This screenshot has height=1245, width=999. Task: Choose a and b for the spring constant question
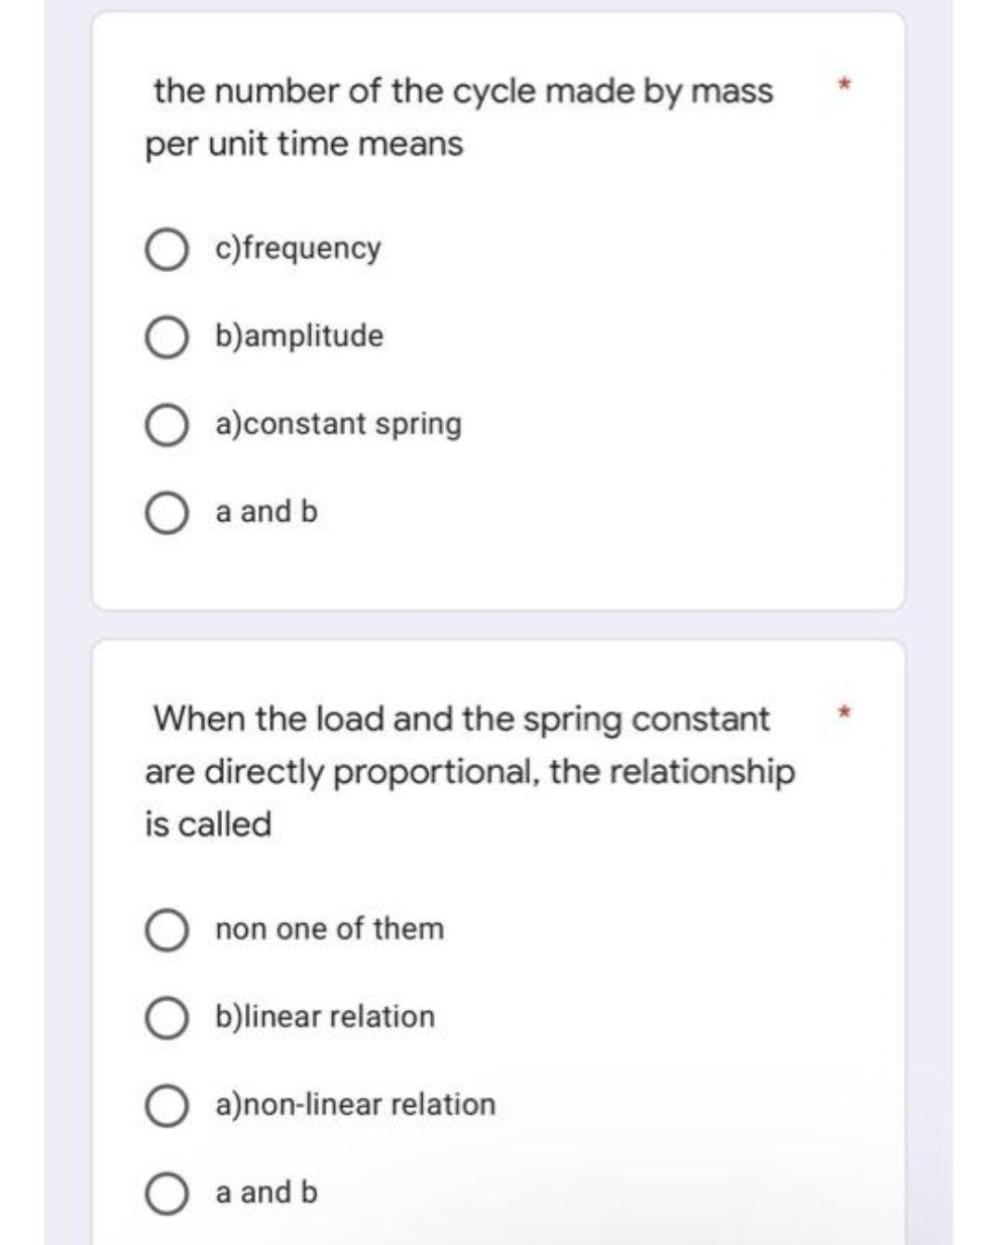(168, 1192)
